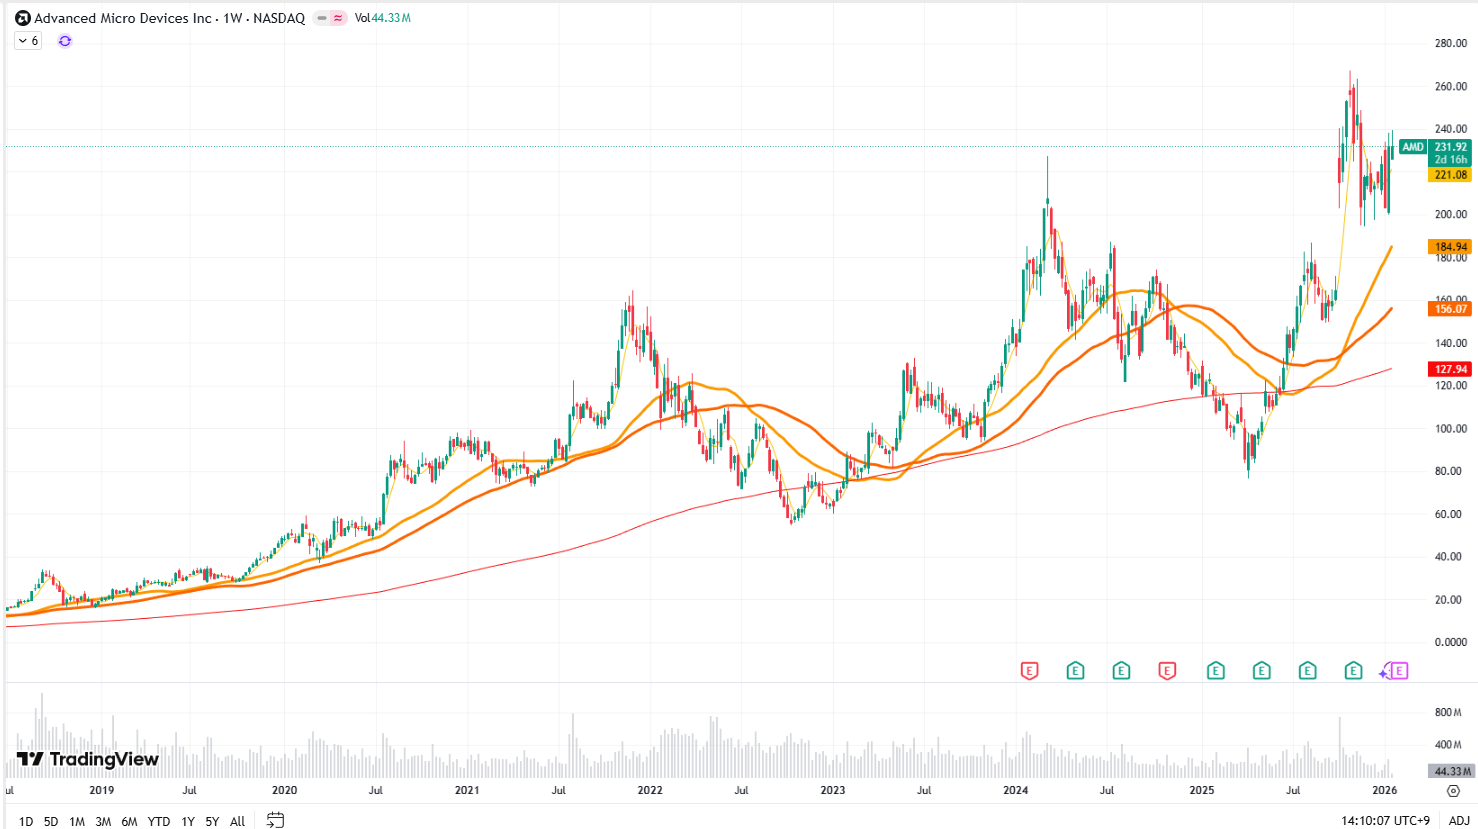Select the YTD time range
The width and height of the screenshot is (1478, 829).
pos(159,821)
